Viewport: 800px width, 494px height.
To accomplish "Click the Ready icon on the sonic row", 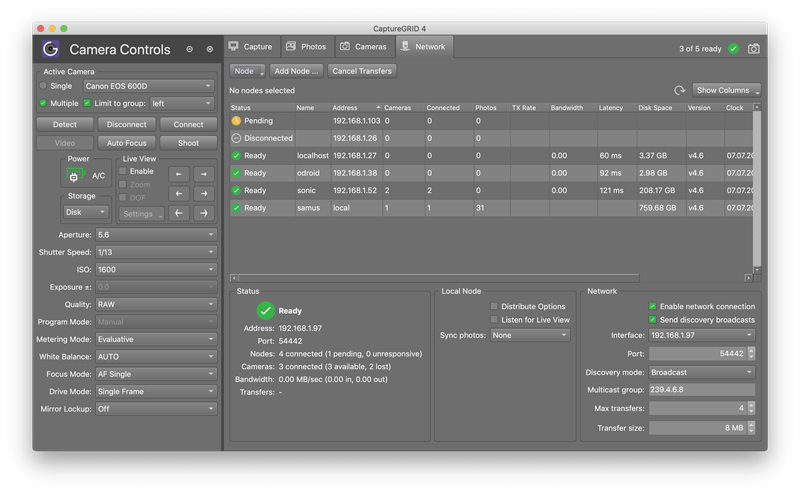I will [x=236, y=190].
